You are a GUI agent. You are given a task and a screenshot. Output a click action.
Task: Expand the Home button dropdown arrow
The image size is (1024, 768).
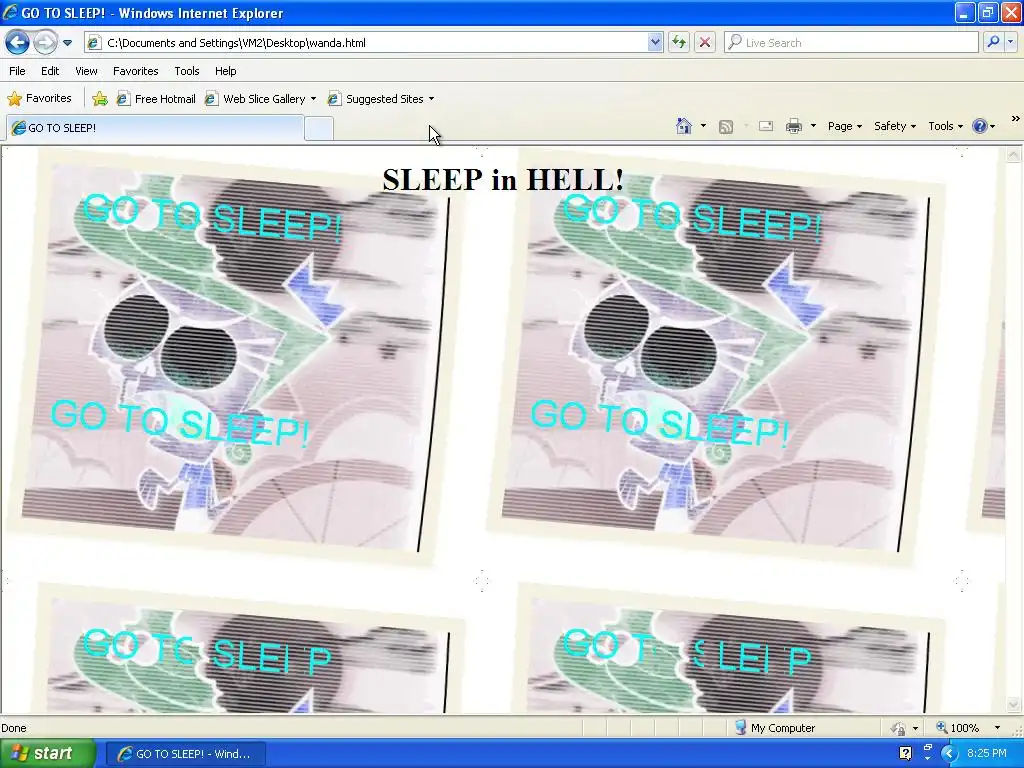[703, 126]
